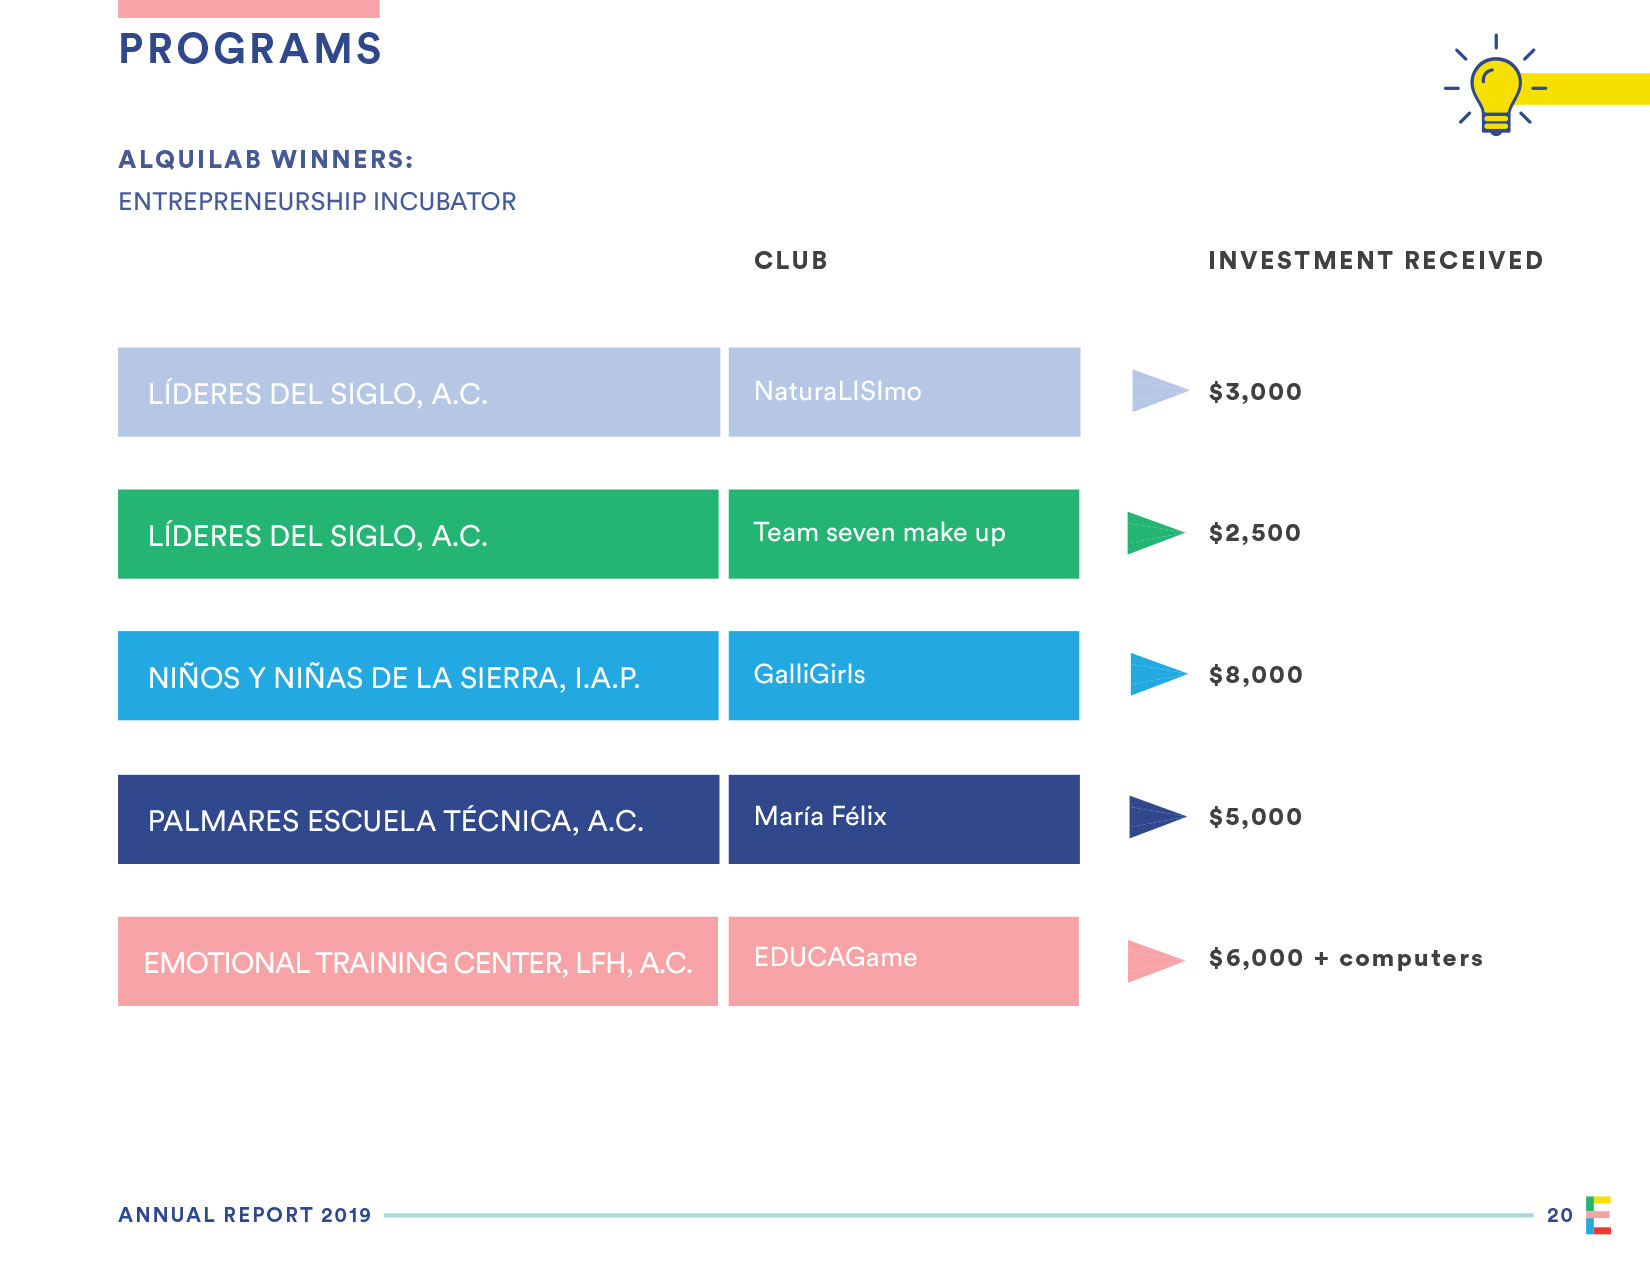
Task: Click the GalliGirls club box
Action: (903, 676)
